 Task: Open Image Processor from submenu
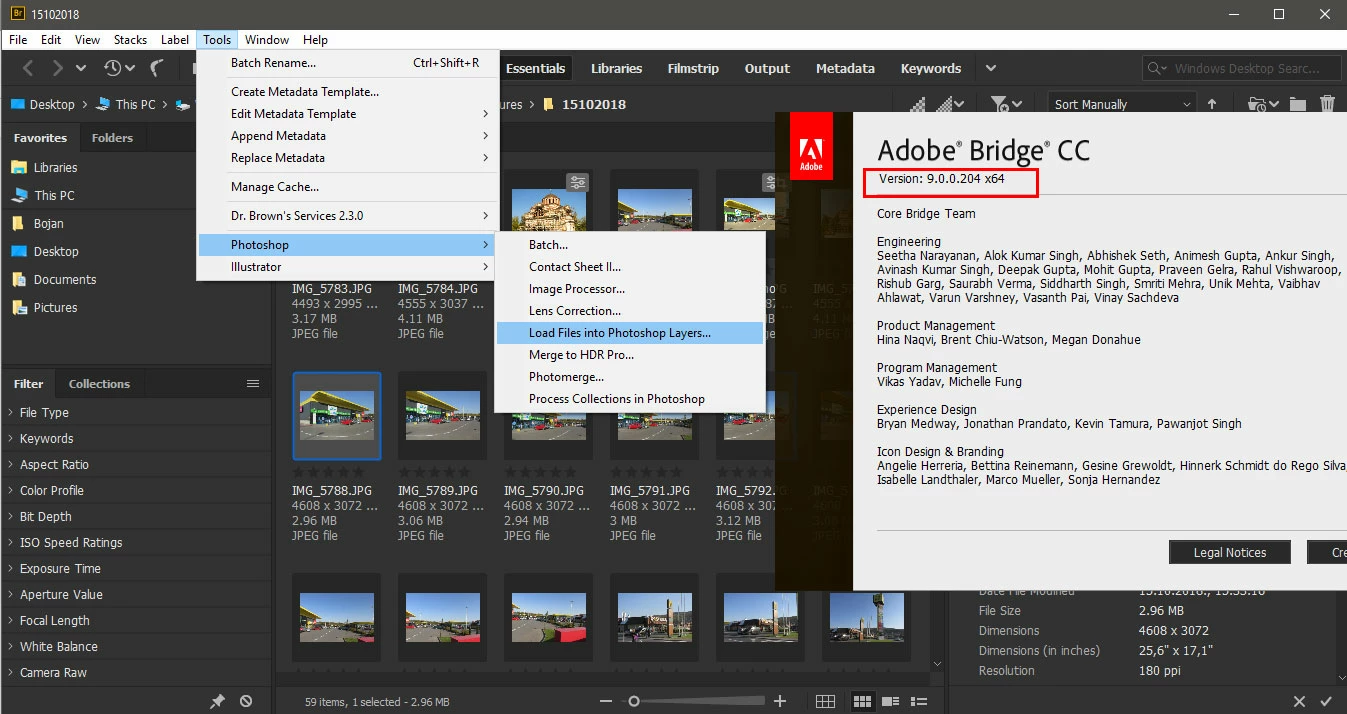coord(629,289)
